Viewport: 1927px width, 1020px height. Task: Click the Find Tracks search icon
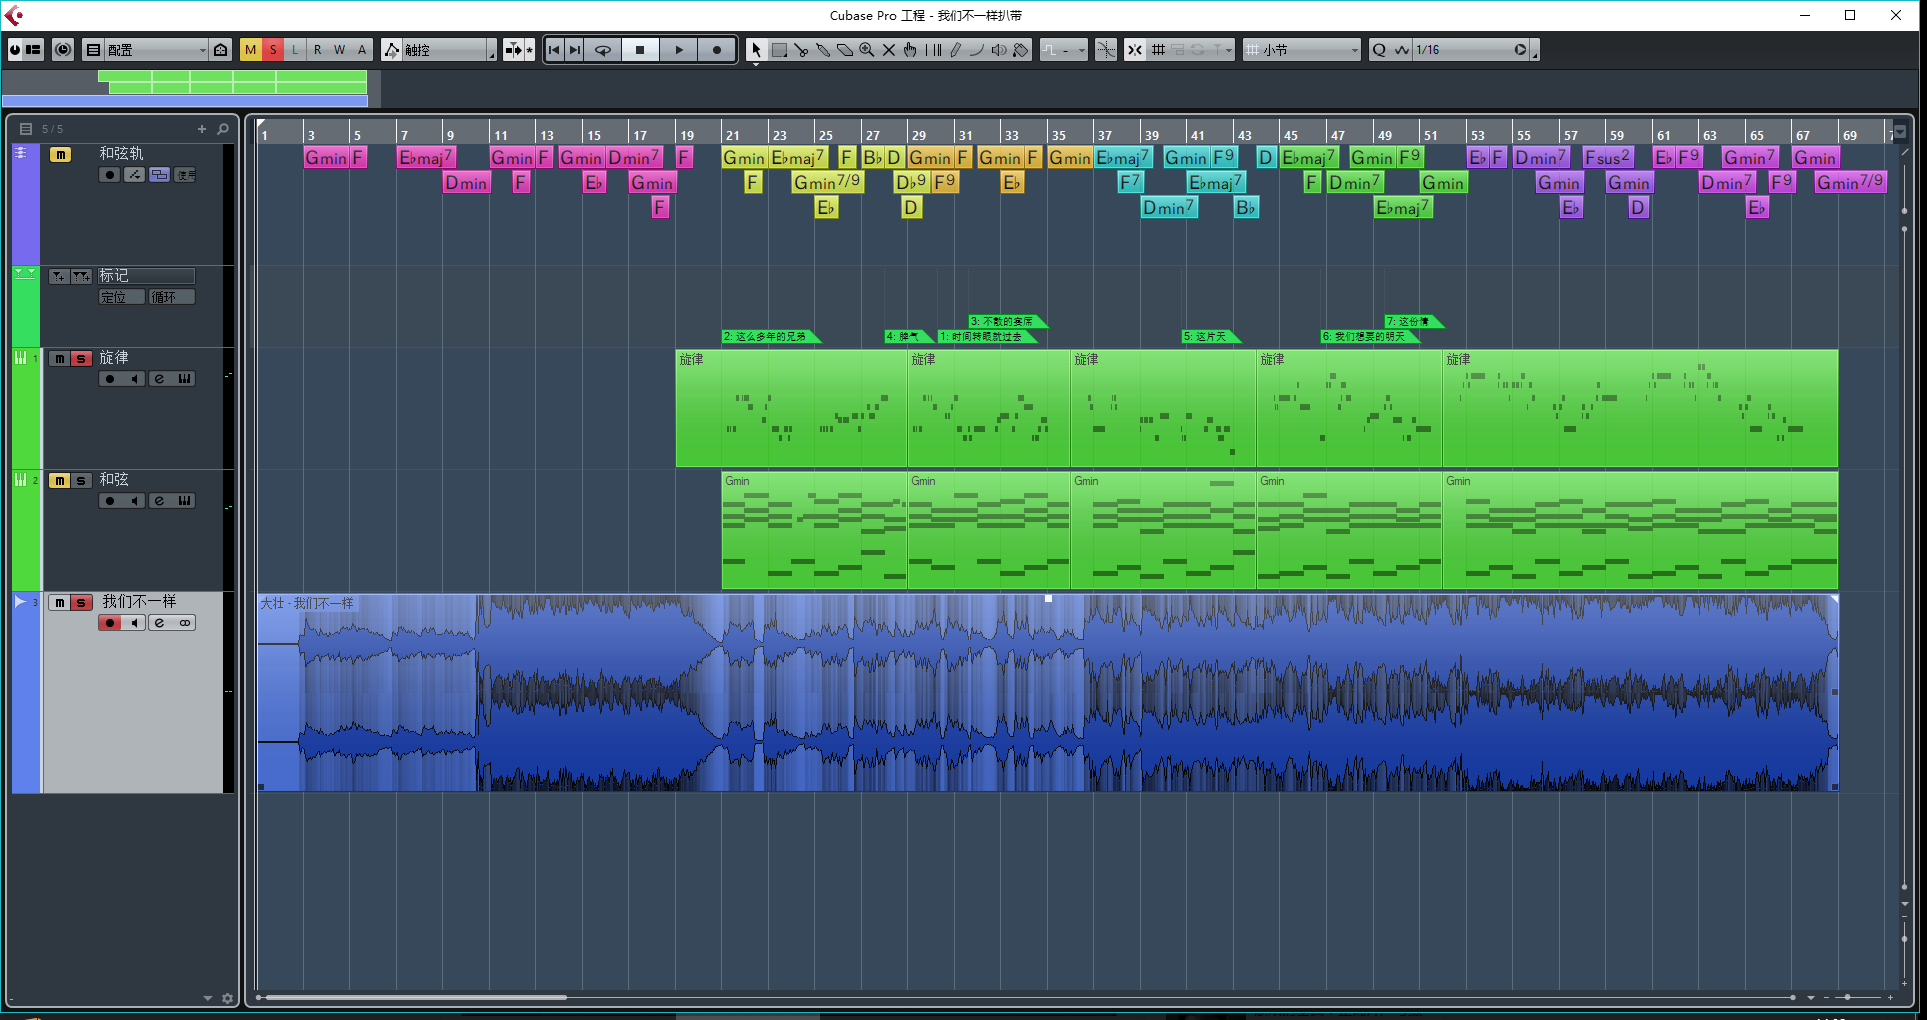223,129
